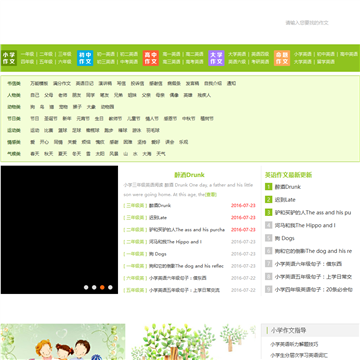Open 狗 Dogs in the center dated list
Screen dimensions: 360x360
[158, 254]
